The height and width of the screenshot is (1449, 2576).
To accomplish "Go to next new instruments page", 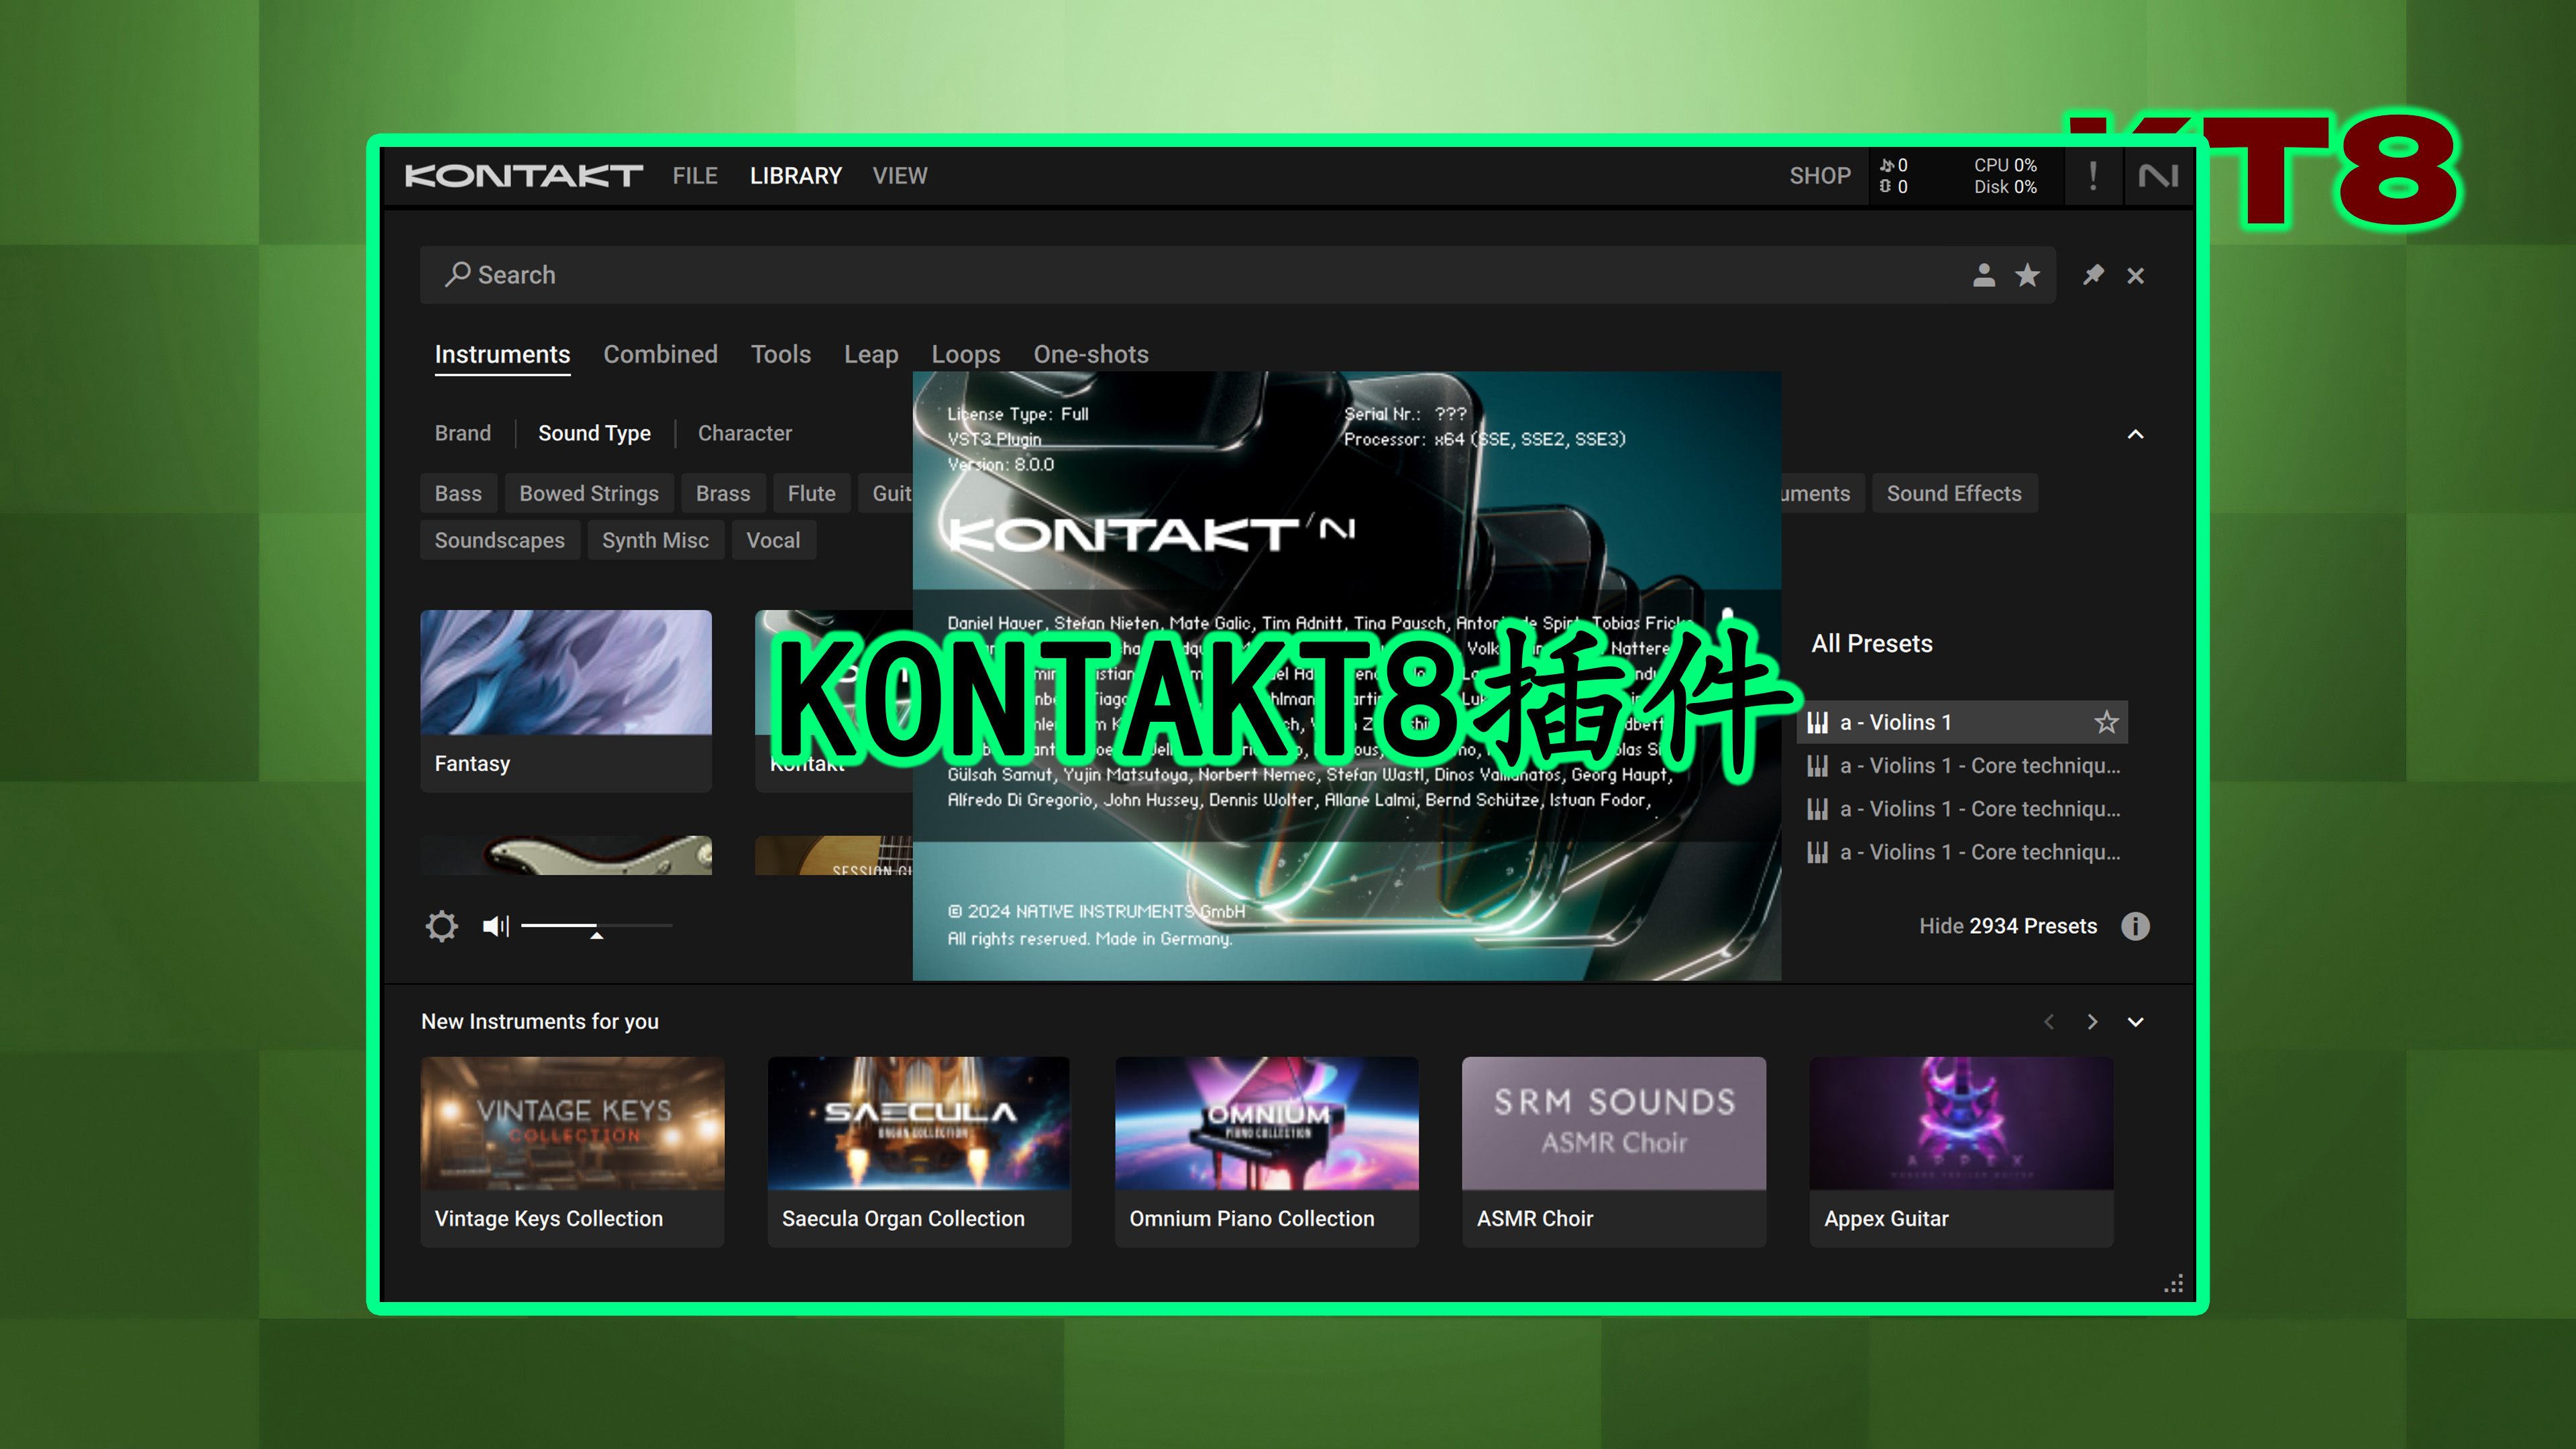I will pyautogui.click(x=2092, y=1022).
